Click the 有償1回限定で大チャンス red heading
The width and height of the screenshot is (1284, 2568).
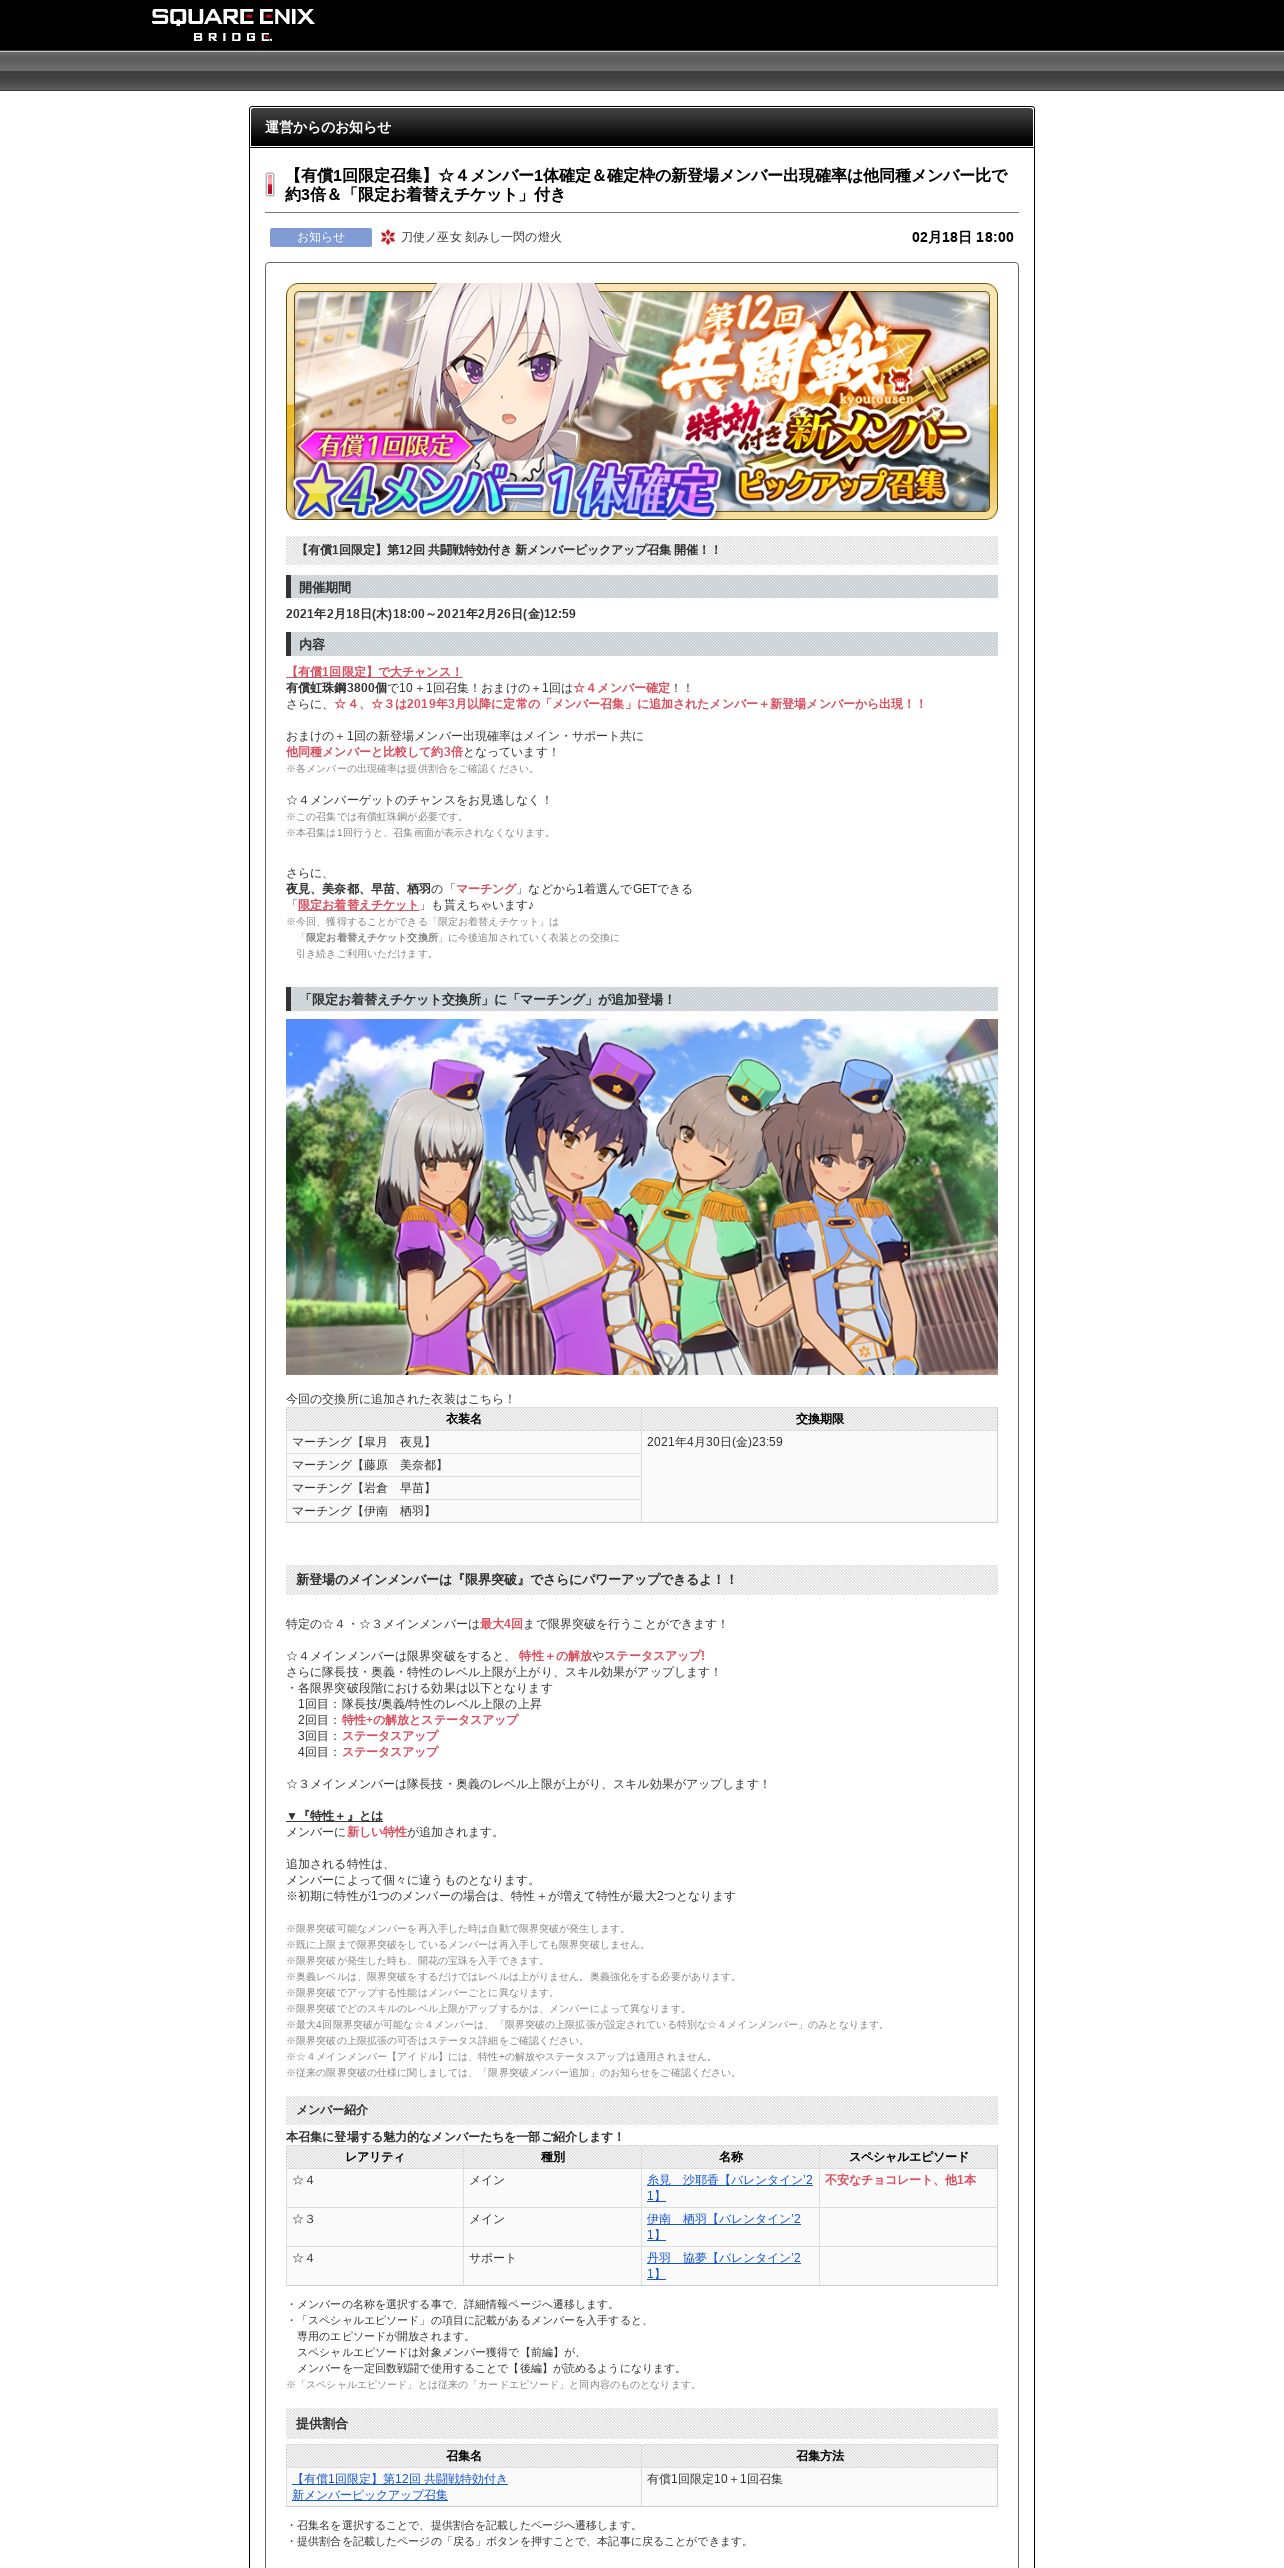(x=374, y=672)
